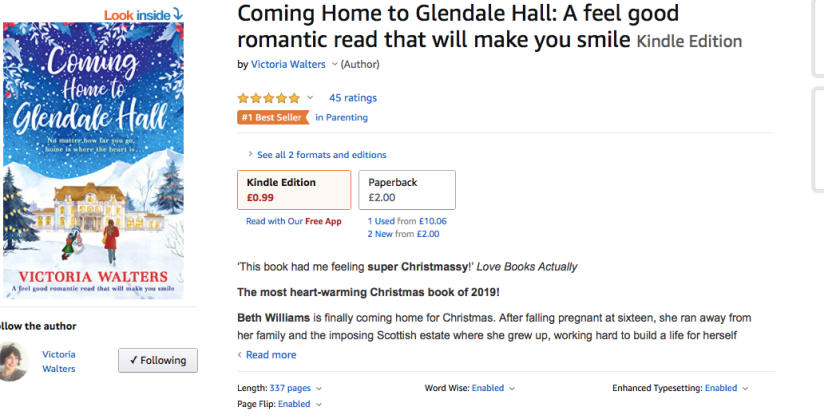This screenshot has width=824, height=419.
Task: Click the five-star rating icons
Action: [x=268, y=98]
